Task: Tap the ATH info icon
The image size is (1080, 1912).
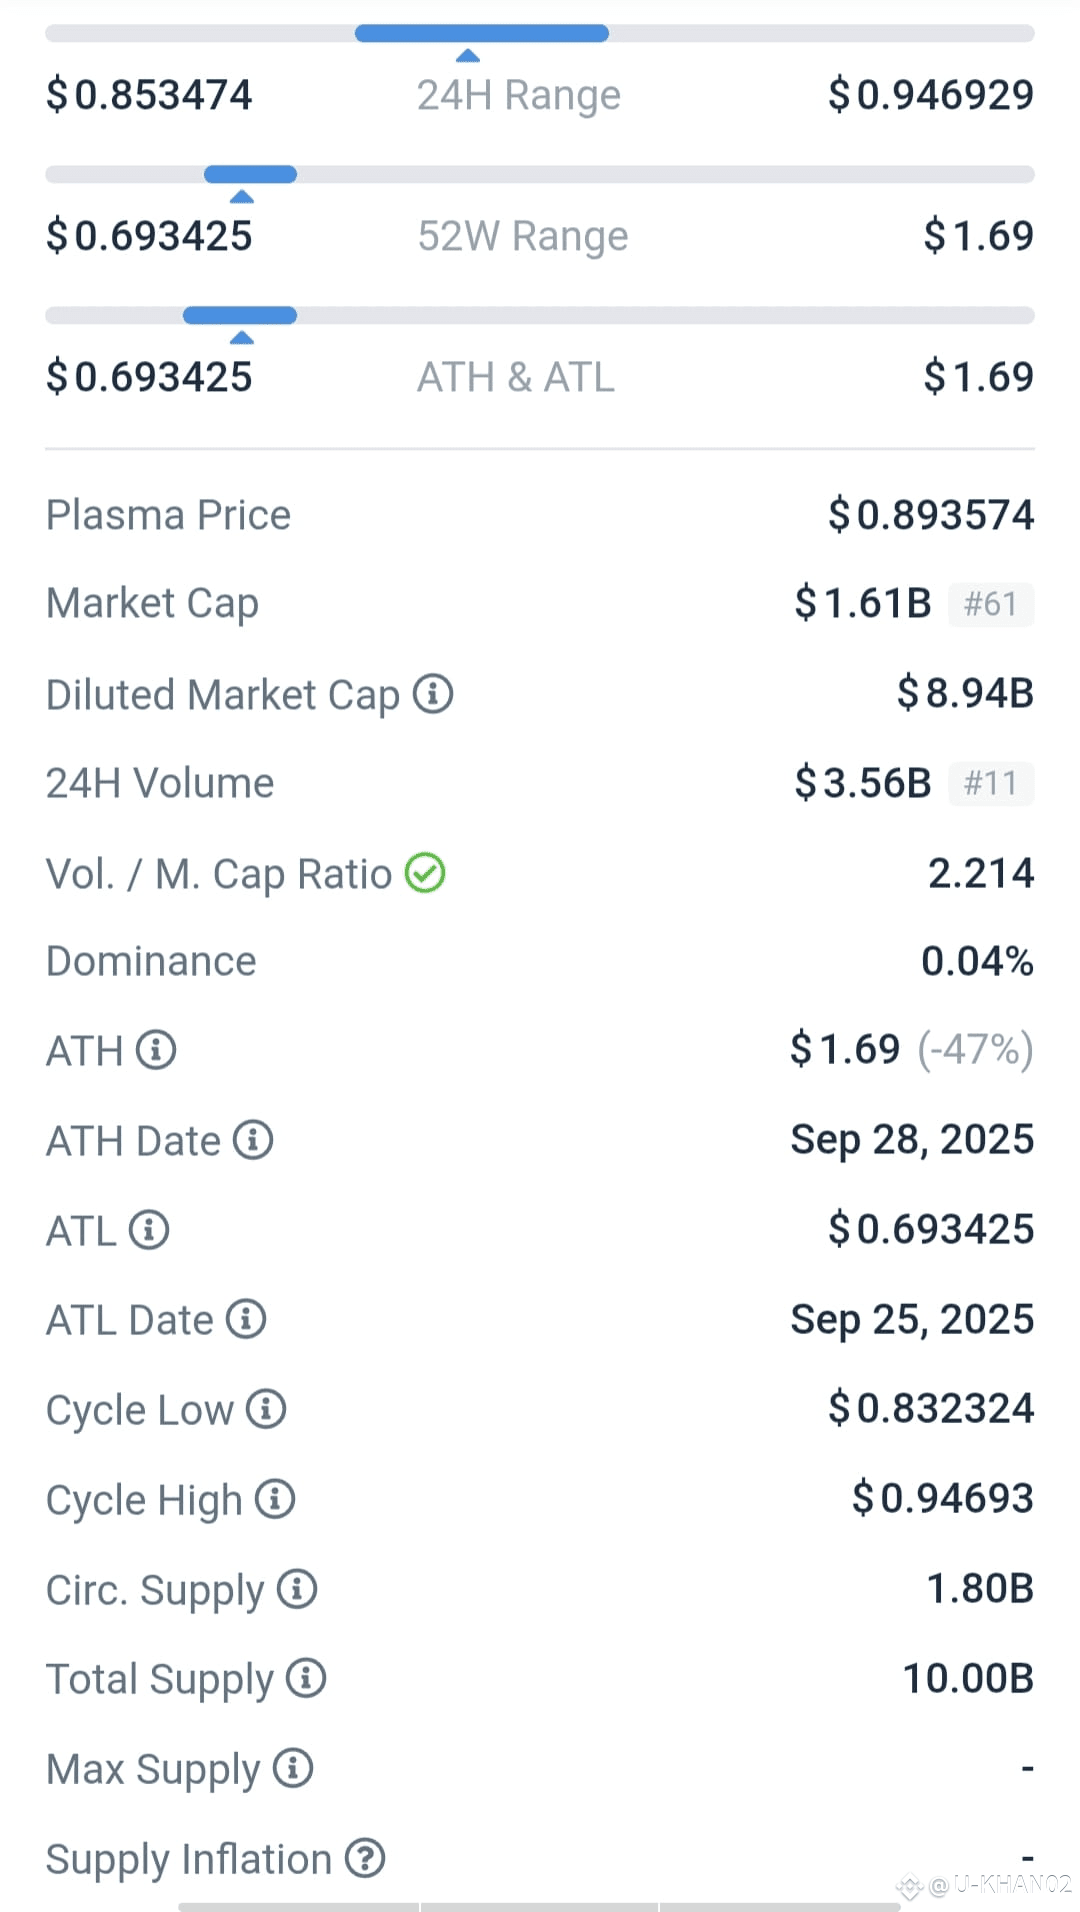Action: pyautogui.click(x=156, y=1050)
